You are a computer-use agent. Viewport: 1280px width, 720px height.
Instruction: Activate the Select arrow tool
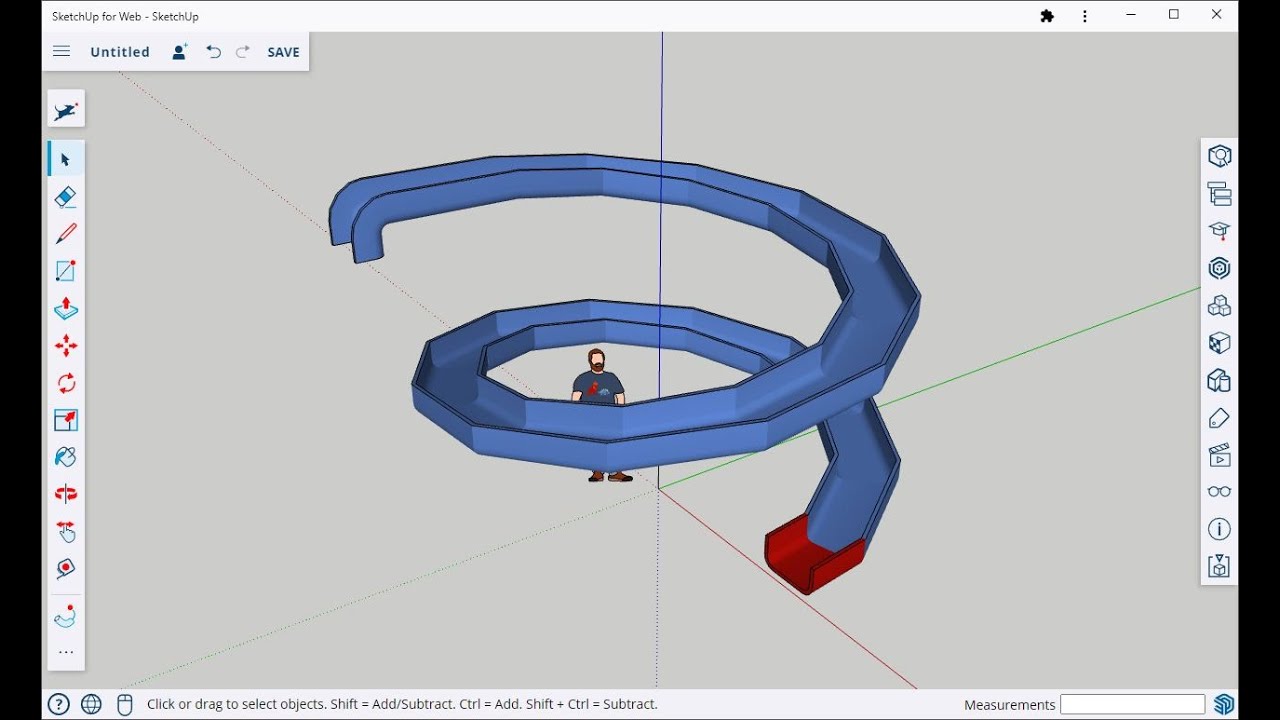tap(66, 160)
